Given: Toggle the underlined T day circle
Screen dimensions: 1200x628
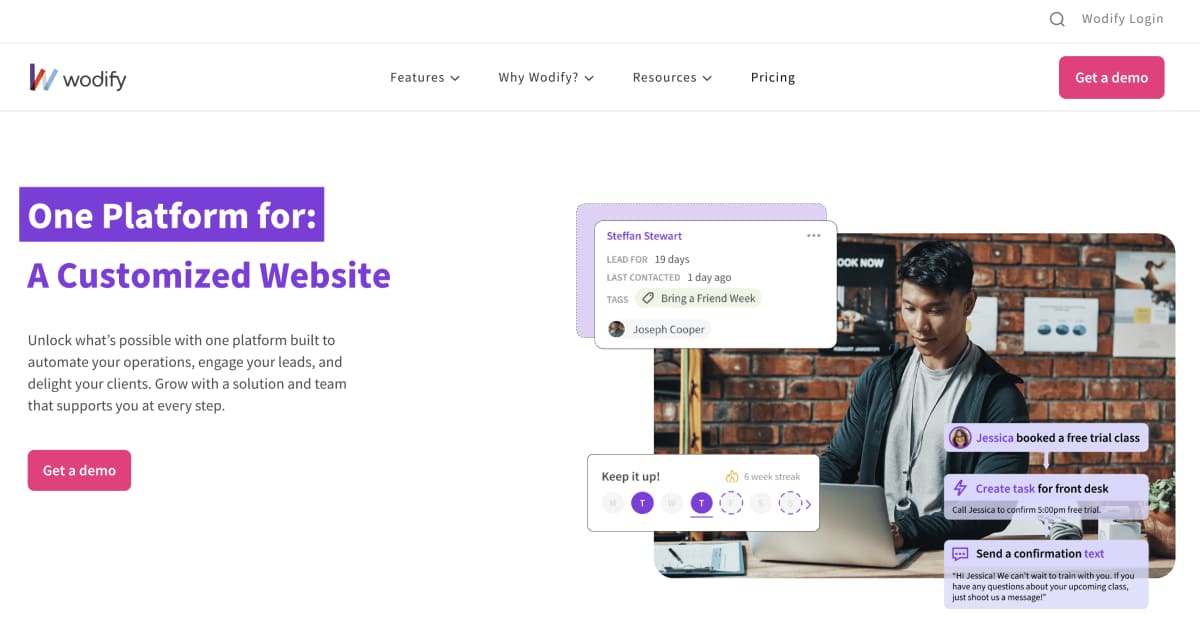Looking at the screenshot, I should tap(702, 503).
